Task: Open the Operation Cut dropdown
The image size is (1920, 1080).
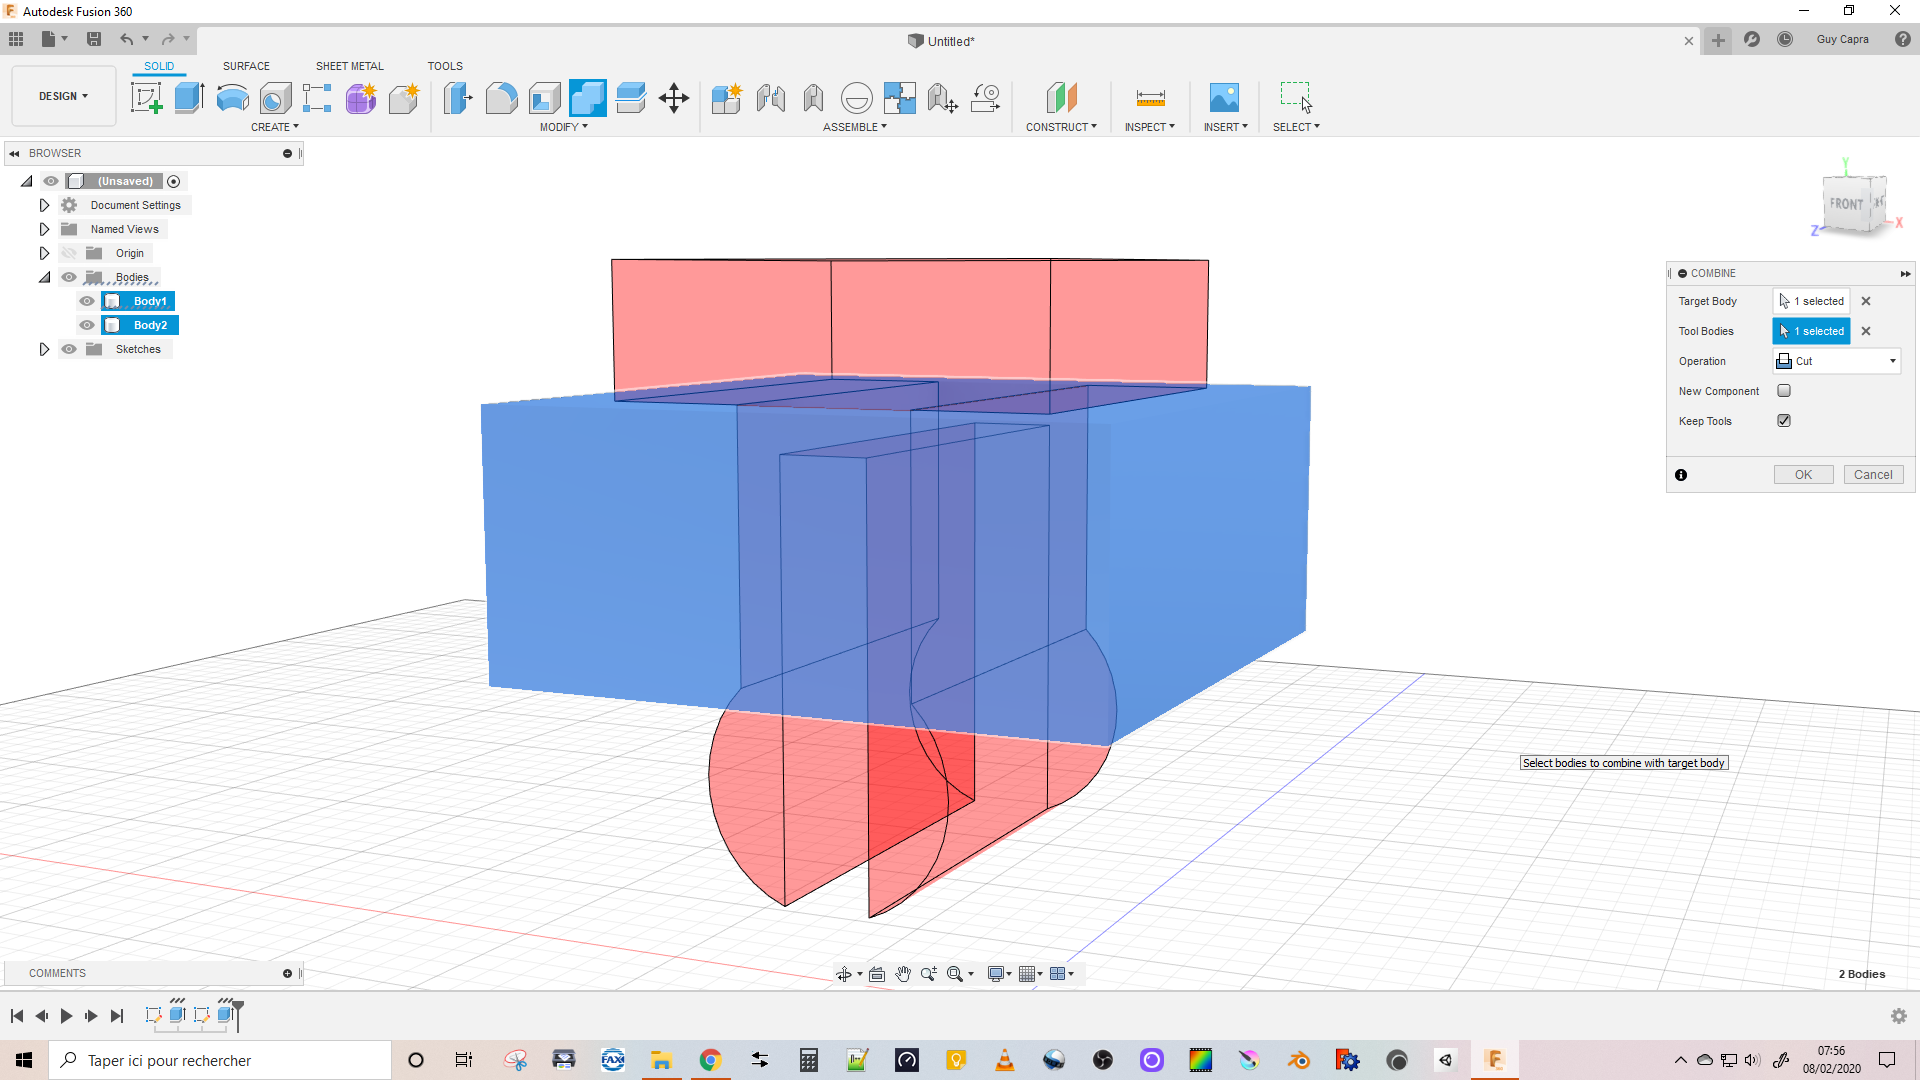Action: (x=1838, y=361)
